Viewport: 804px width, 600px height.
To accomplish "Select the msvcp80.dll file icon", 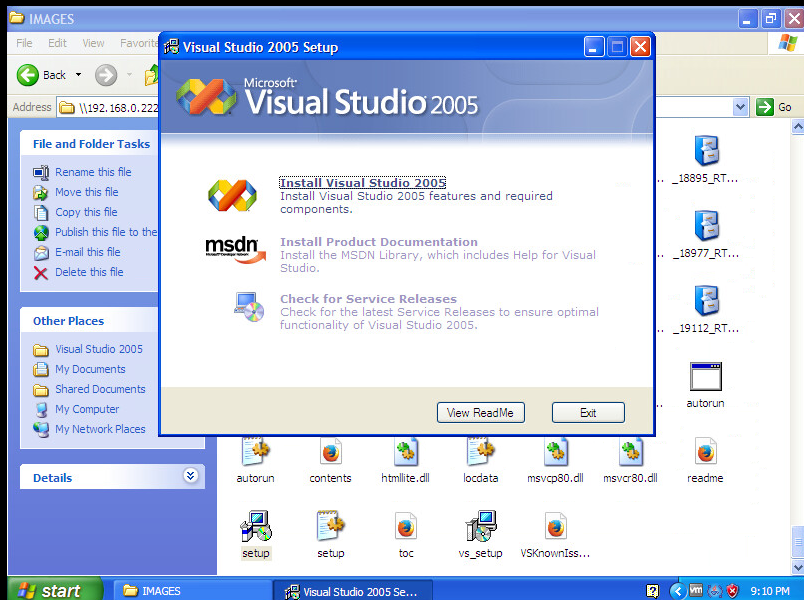I will pos(555,453).
